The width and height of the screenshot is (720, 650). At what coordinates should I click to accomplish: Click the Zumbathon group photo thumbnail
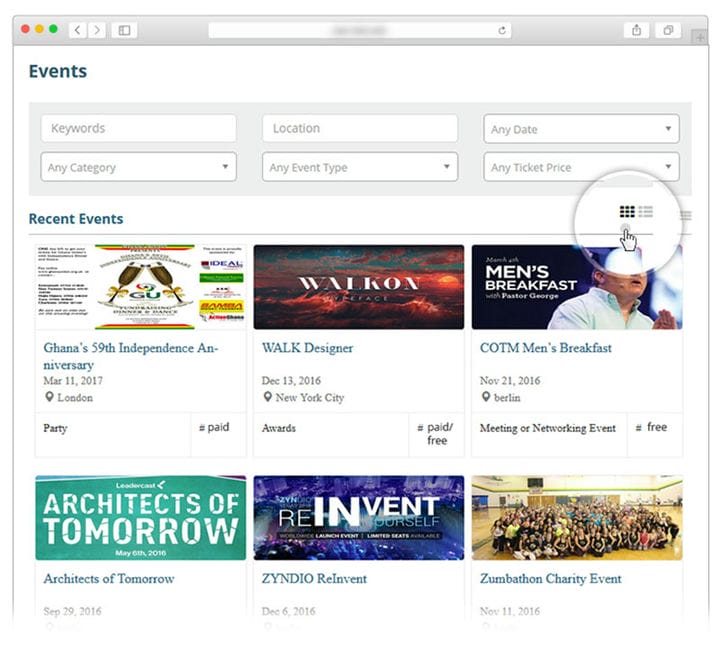577,518
